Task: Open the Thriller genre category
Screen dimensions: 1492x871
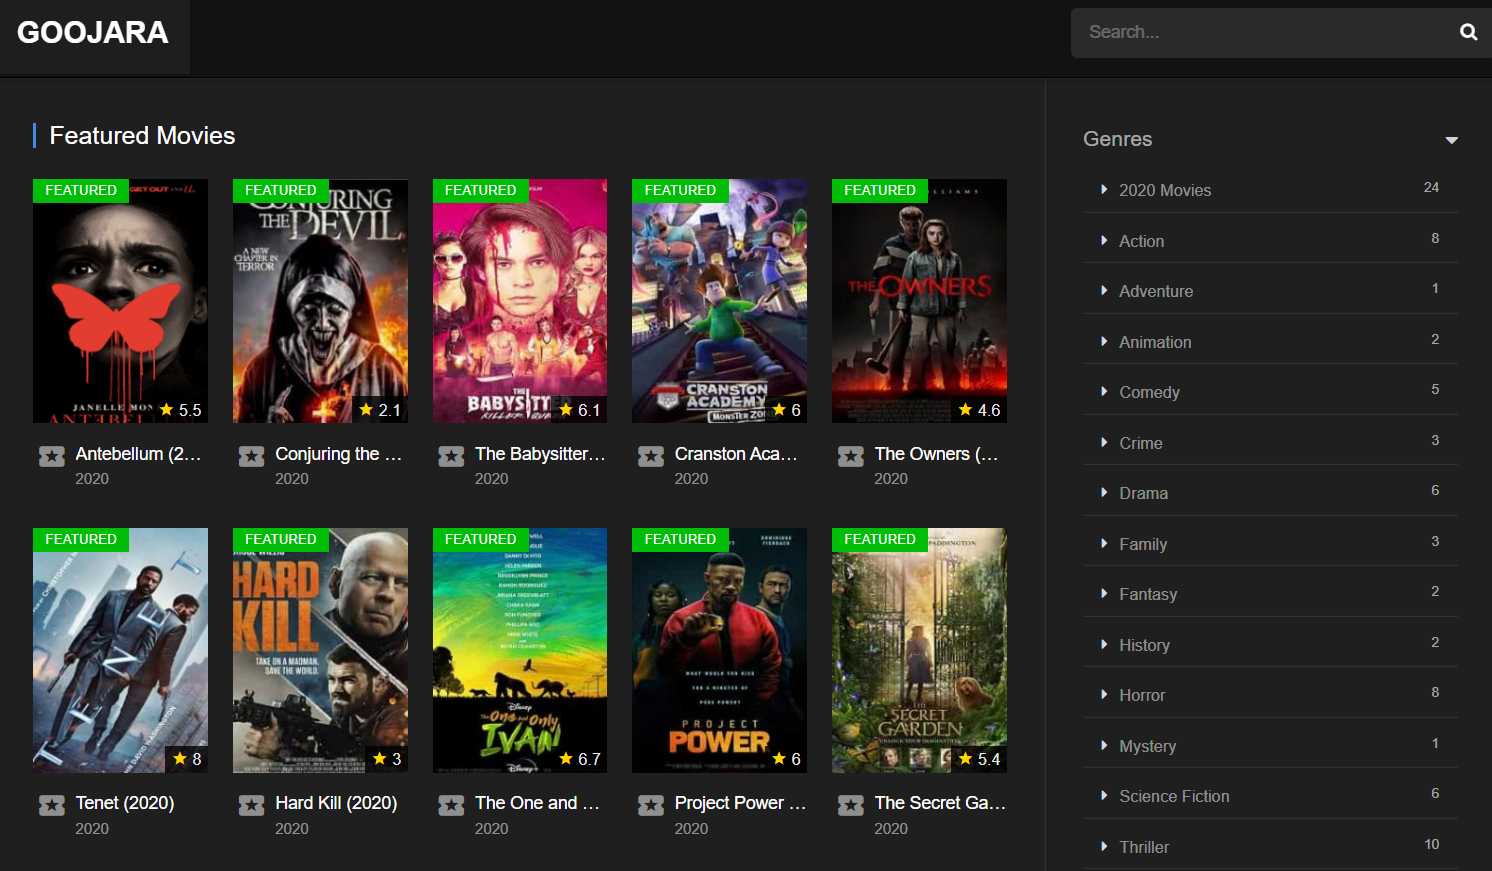Action: tap(1144, 847)
